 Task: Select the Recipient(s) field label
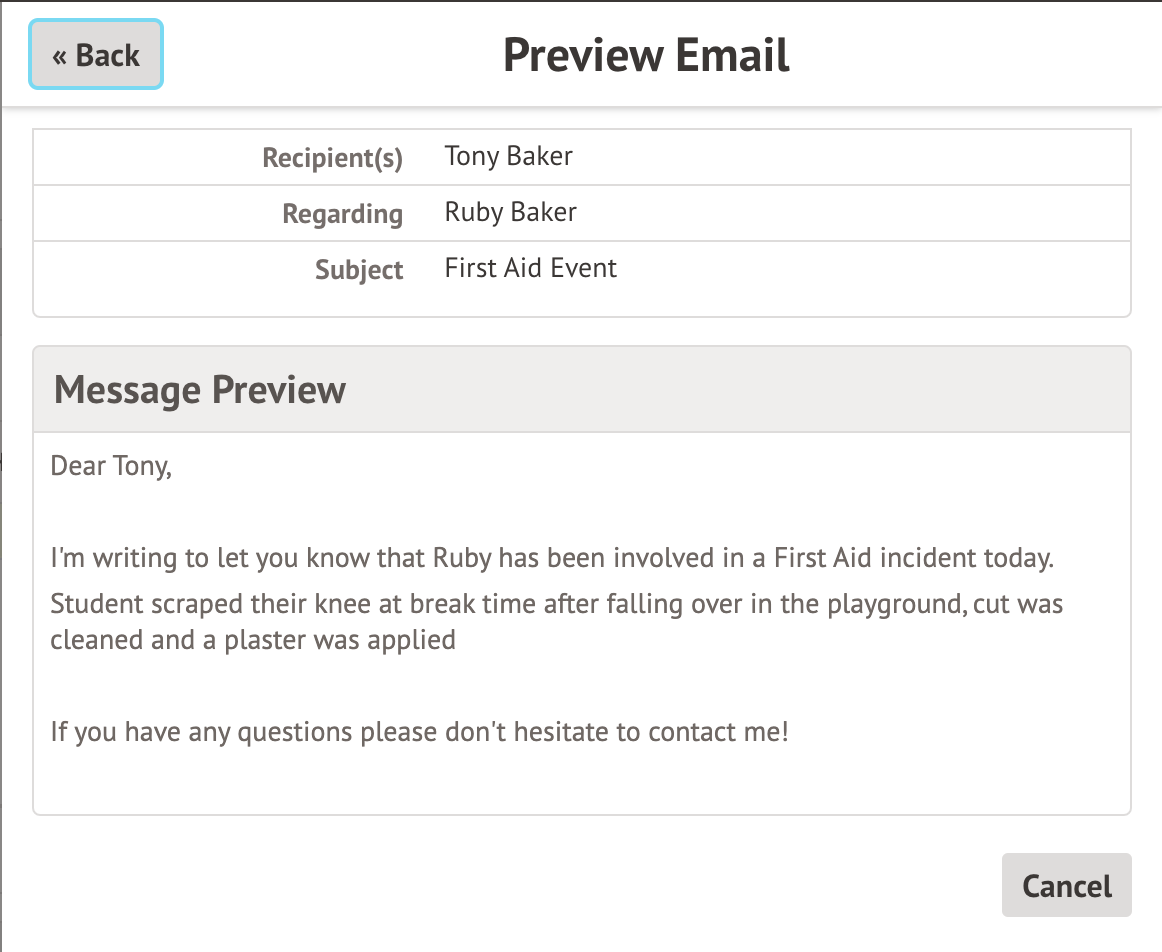click(x=332, y=158)
